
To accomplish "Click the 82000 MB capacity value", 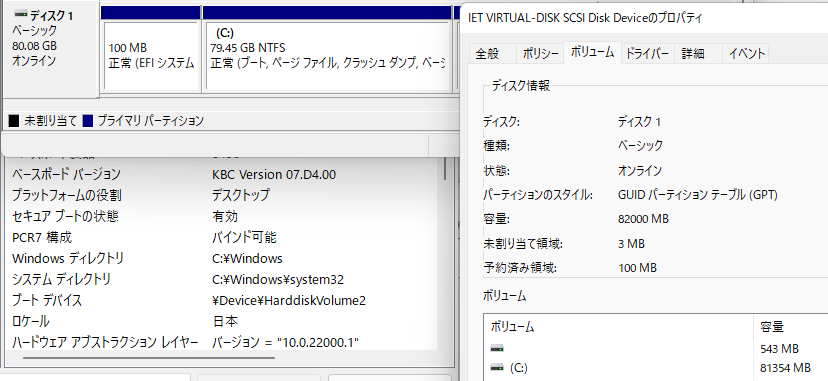I will (x=643, y=219).
